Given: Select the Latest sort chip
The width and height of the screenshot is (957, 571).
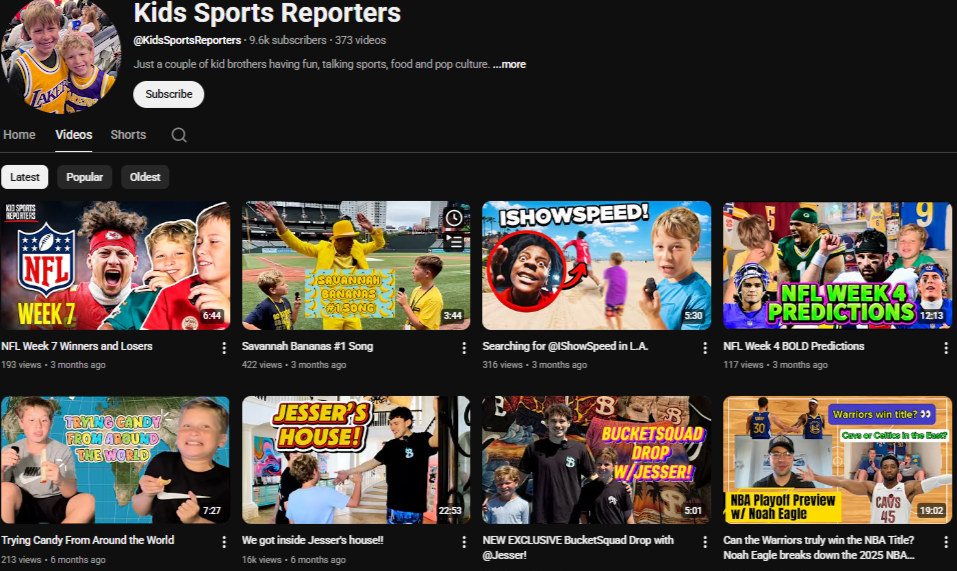Looking at the screenshot, I should [x=25, y=177].
